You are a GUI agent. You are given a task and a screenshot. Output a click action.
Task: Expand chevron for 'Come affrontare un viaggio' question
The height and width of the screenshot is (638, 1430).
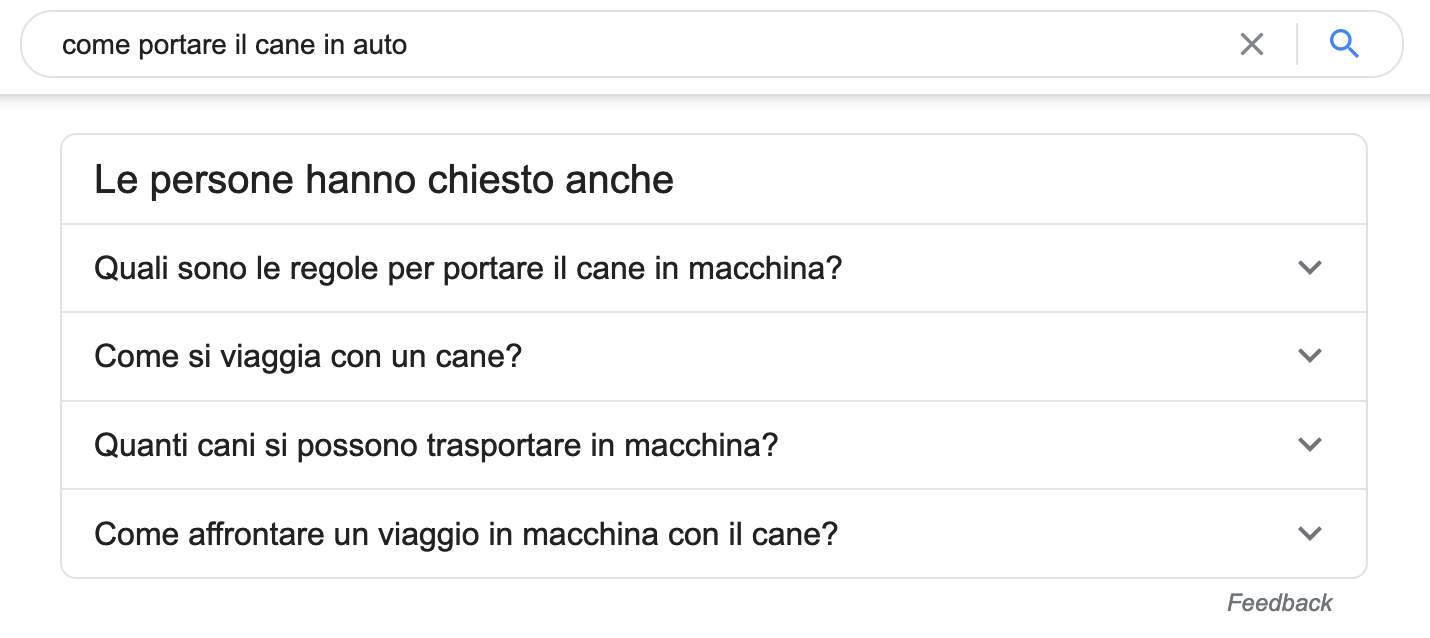(1309, 533)
